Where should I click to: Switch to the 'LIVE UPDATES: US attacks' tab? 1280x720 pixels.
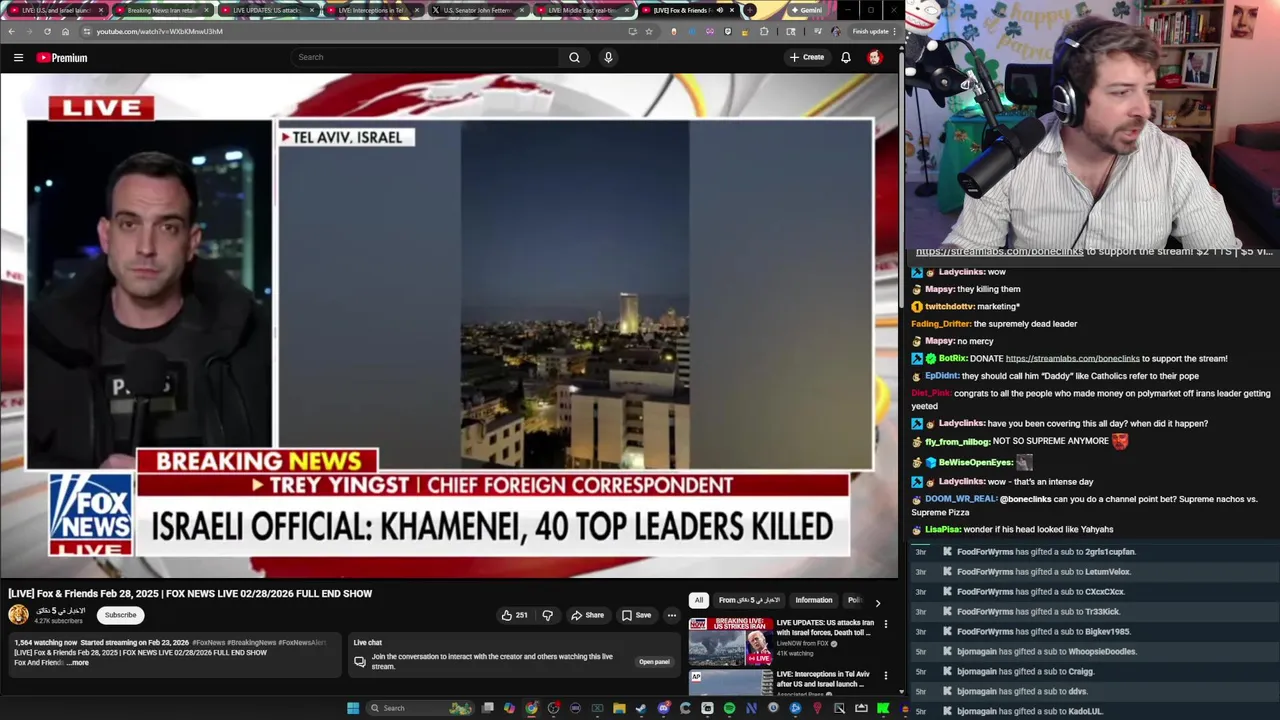[x=267, y=10]
